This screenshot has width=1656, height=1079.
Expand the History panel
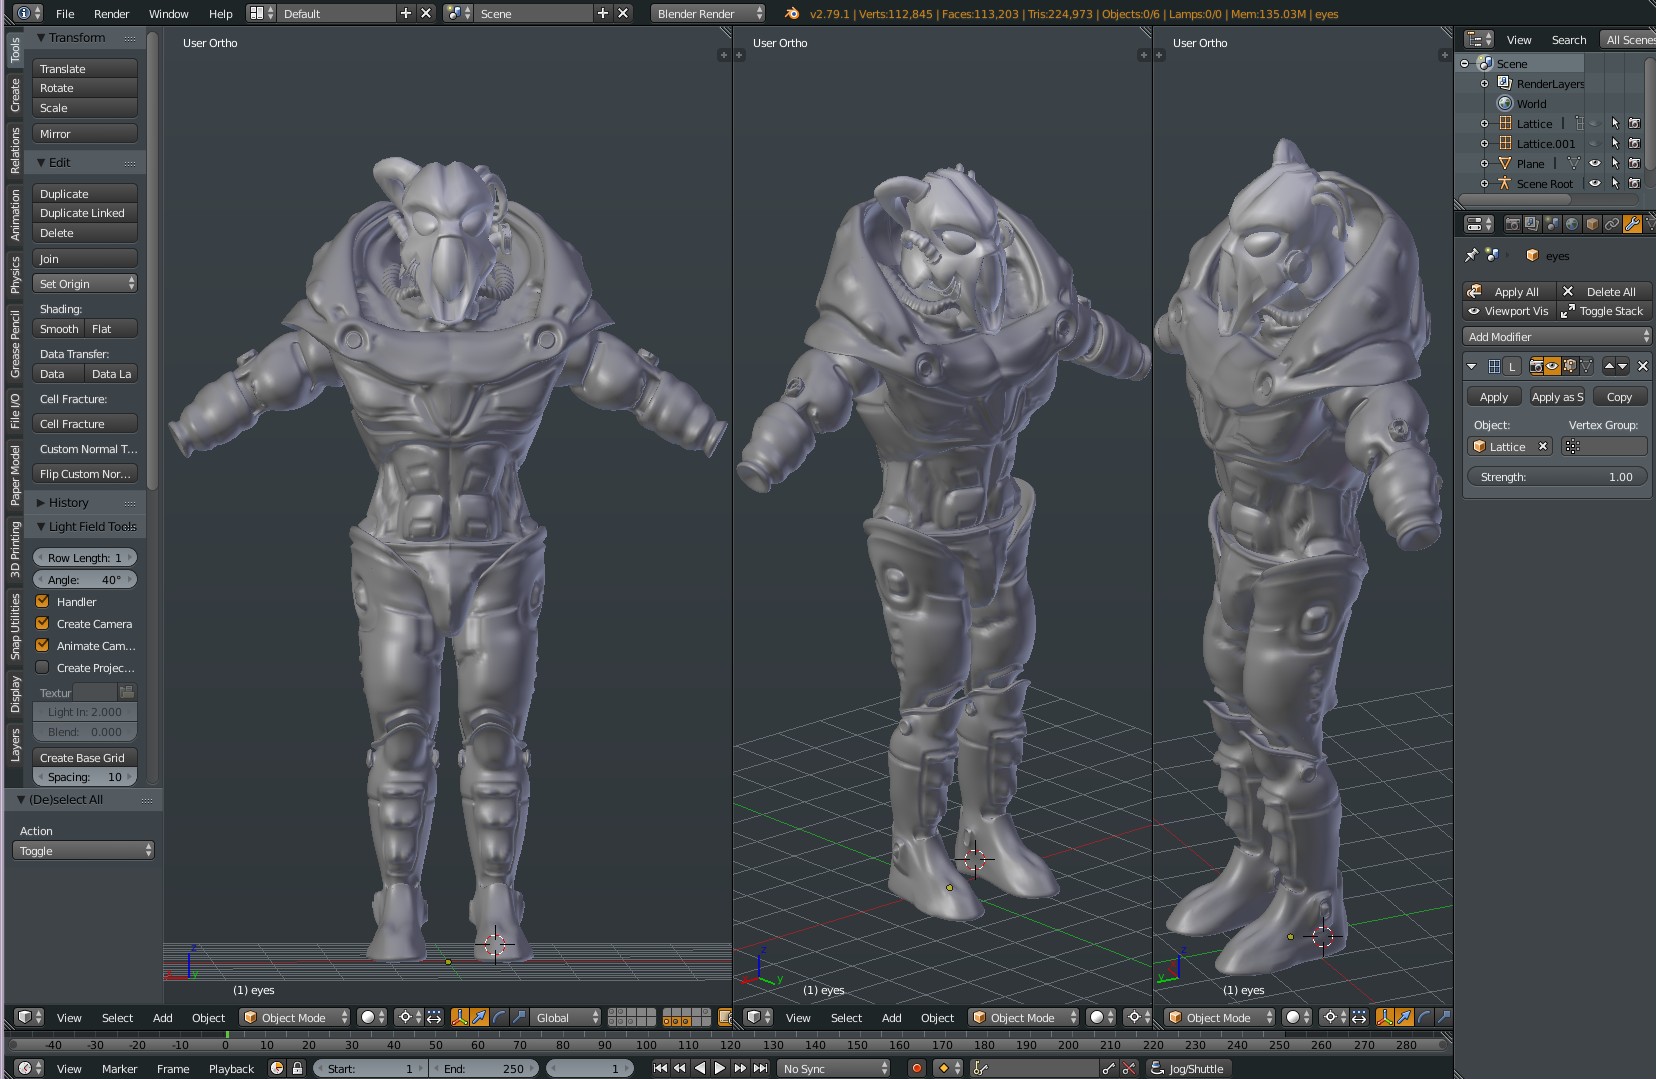point(69,502)
